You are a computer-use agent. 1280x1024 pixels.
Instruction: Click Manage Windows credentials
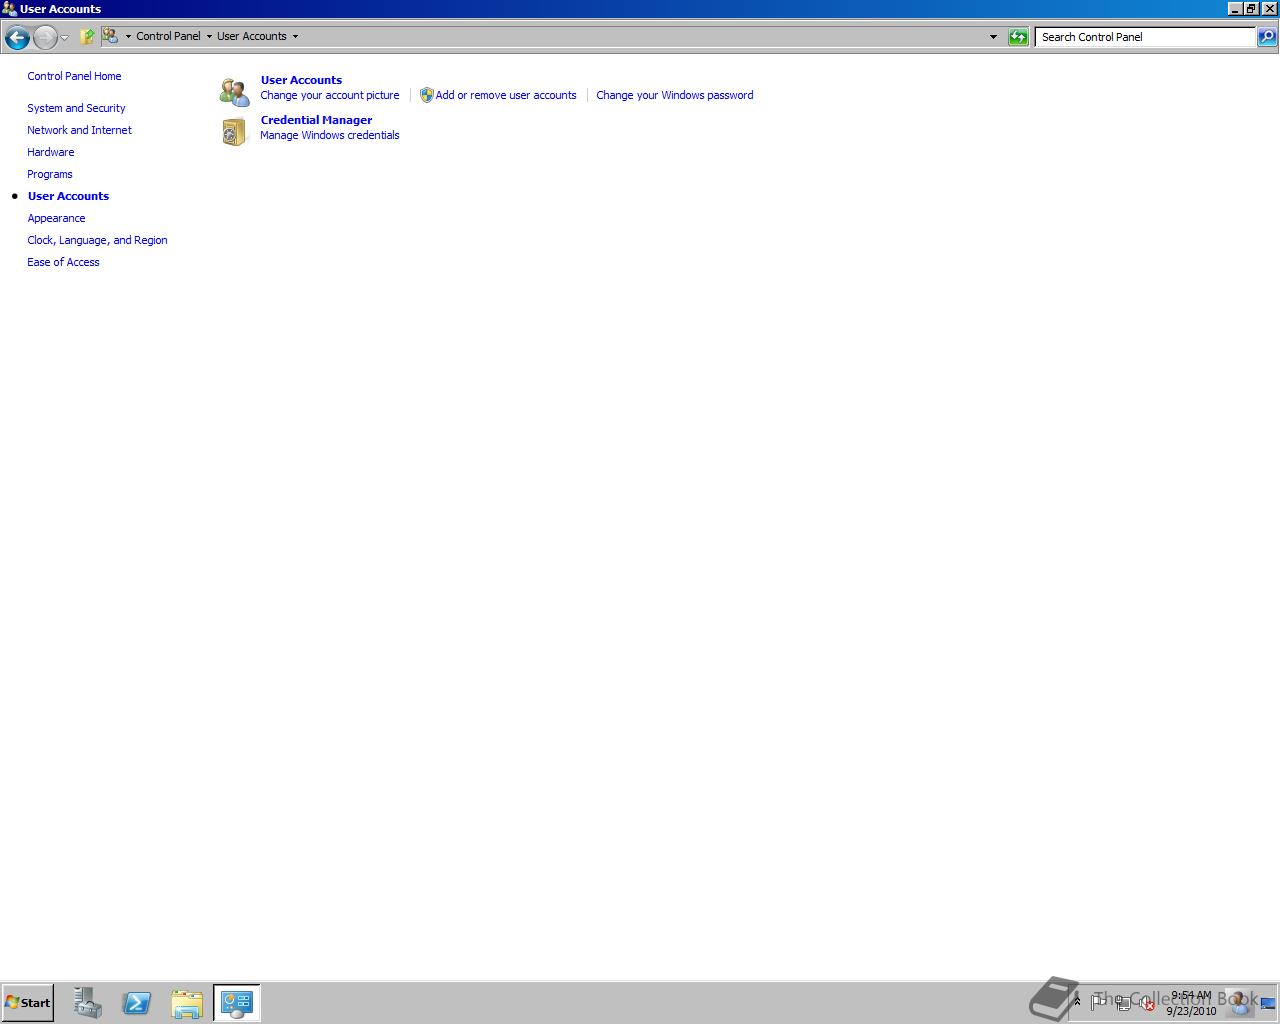(x=329, y=135)
